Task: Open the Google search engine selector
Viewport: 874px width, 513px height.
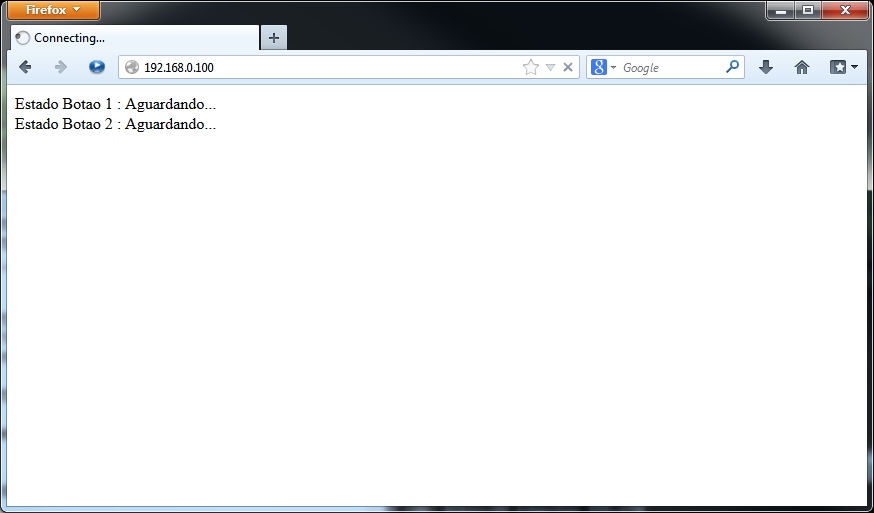Action: [603, 67]
